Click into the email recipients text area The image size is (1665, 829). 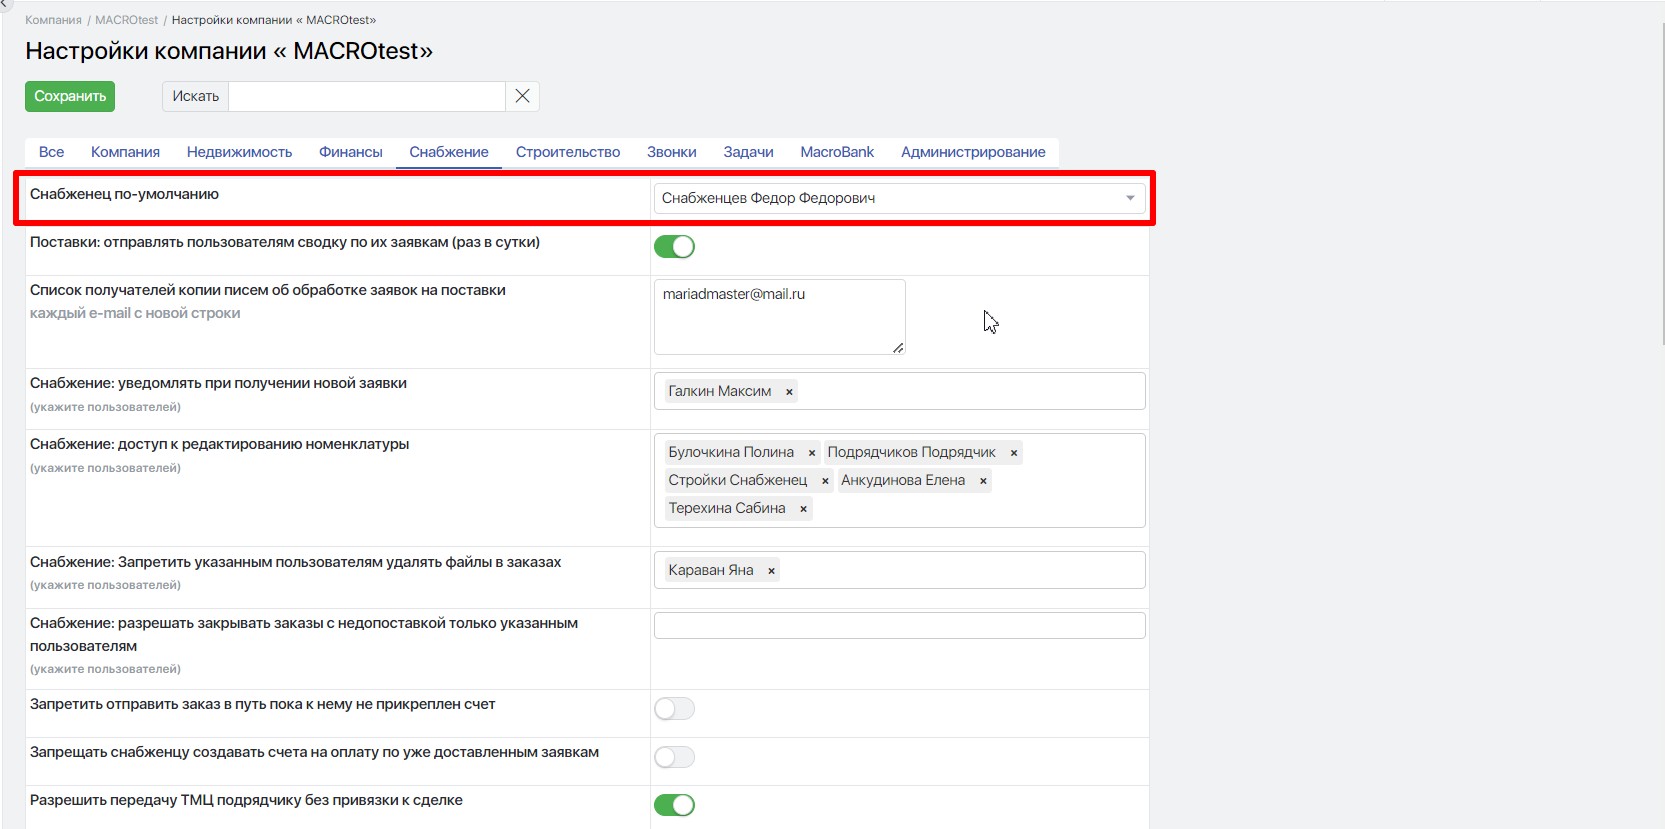779,317
